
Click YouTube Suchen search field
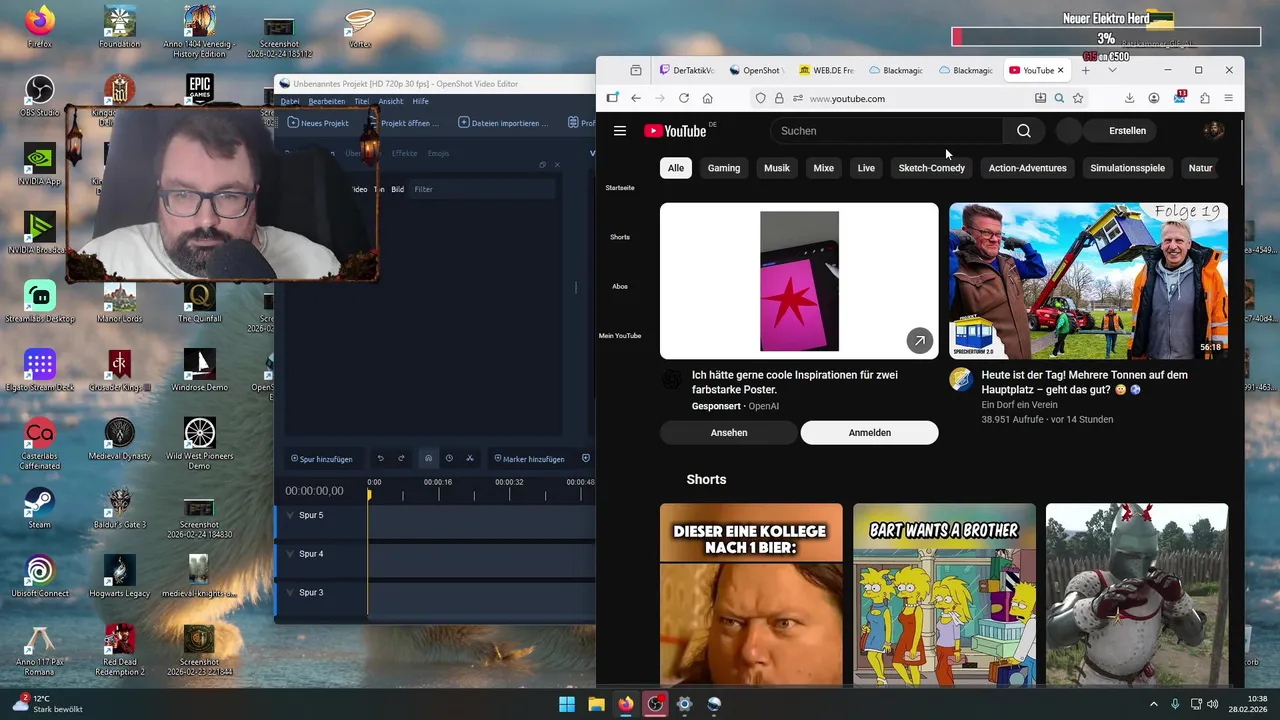click(x=887, y=131)
